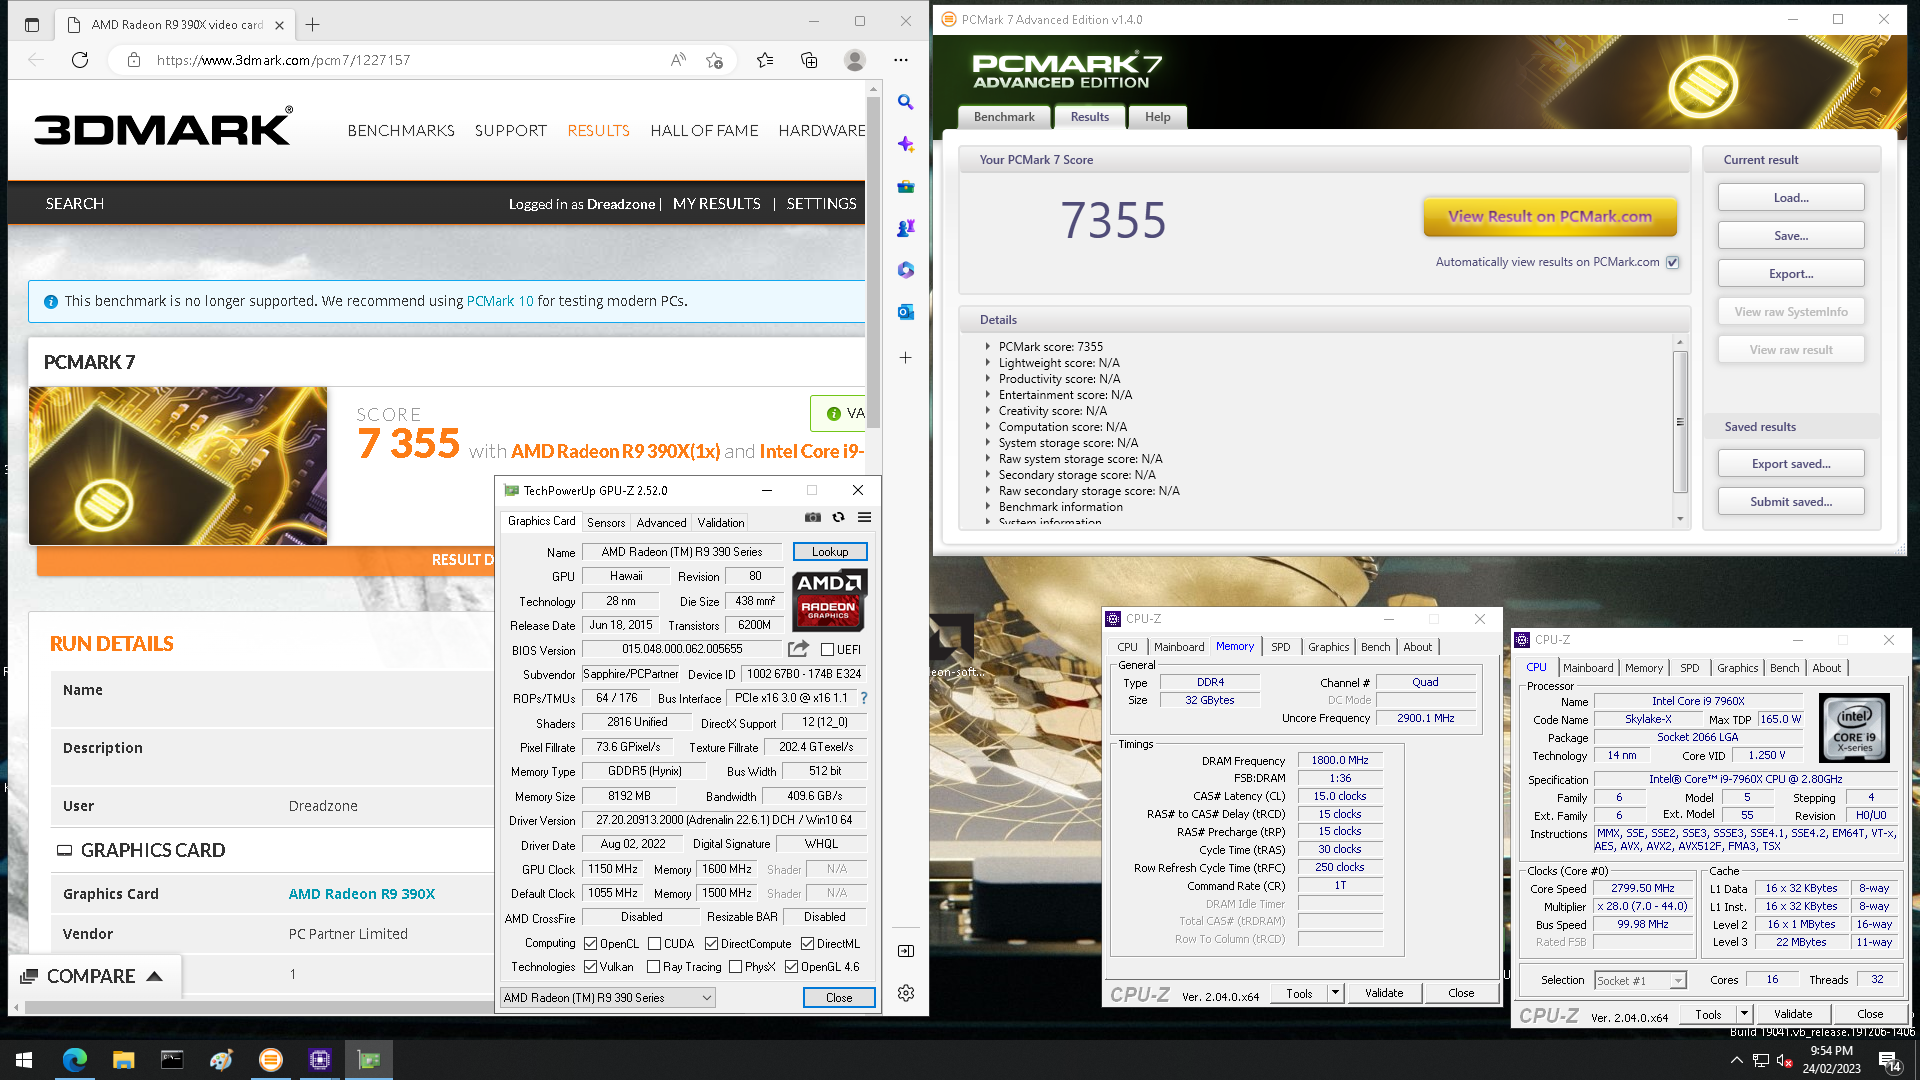Viewport: 1920px width, 1080px height.
Task: Open PCMark 7 Help tab
Action: click(1157, 117)
